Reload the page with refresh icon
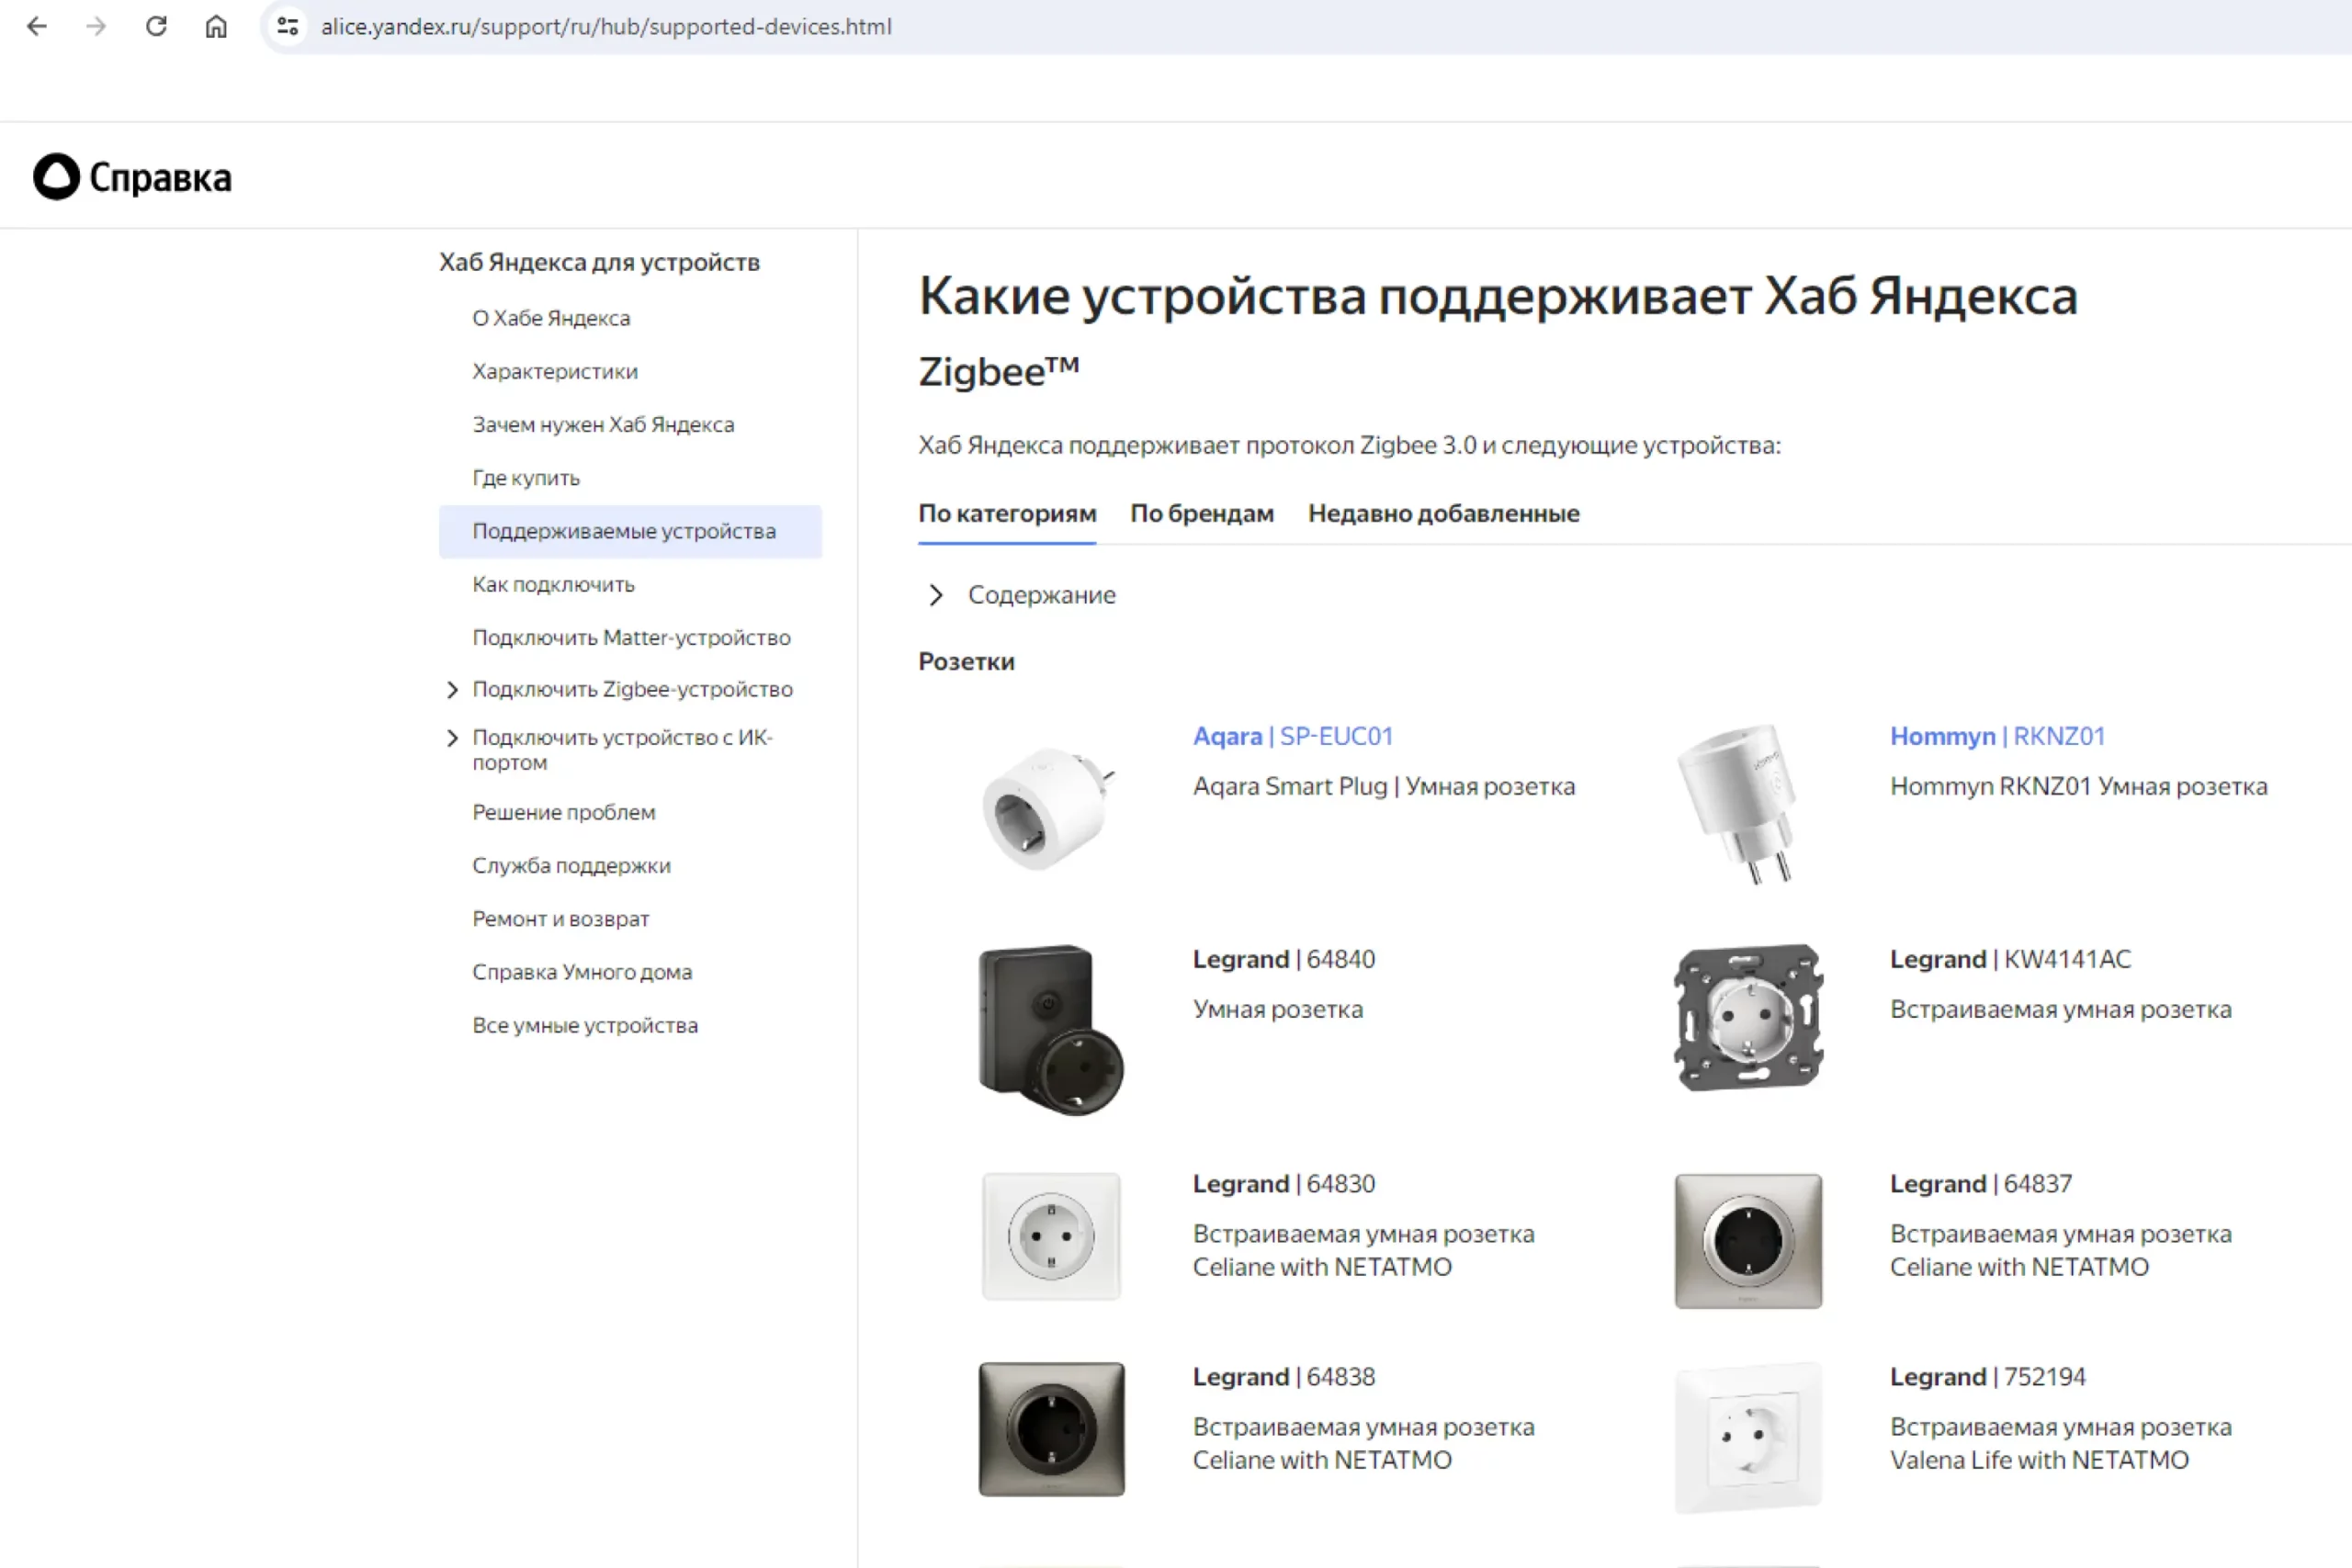The image size is (2352, 1568). pyautogui.click(x=156, y=27)
